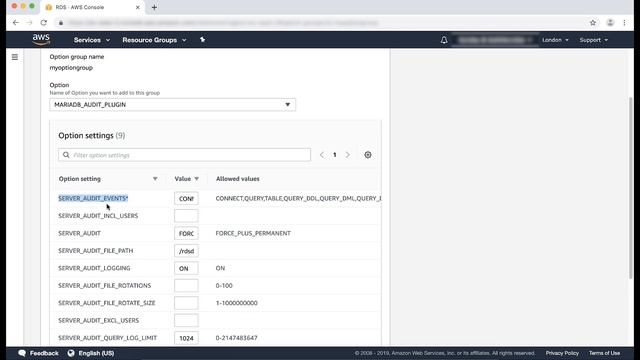Close the RDS - AWS Console tab
The width and height of the screenshot is (640, 360).
tap(138, 7)
